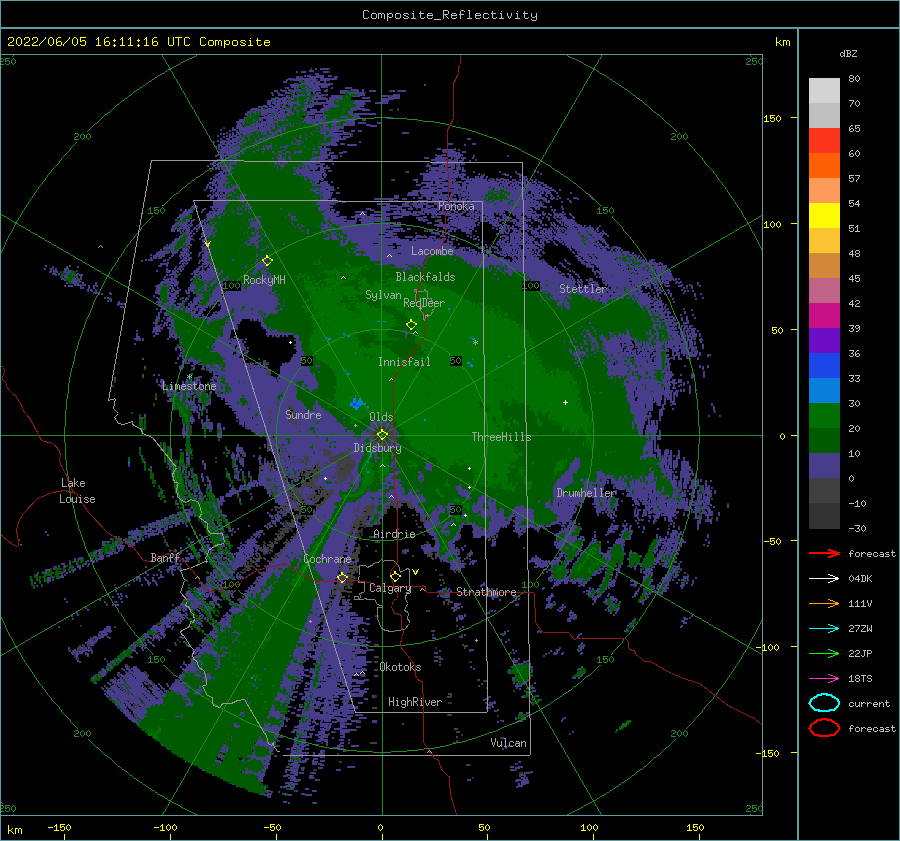Click the 80 value on the dBZ scale
This screenshot has height=841, width=900.
(854, 79)
